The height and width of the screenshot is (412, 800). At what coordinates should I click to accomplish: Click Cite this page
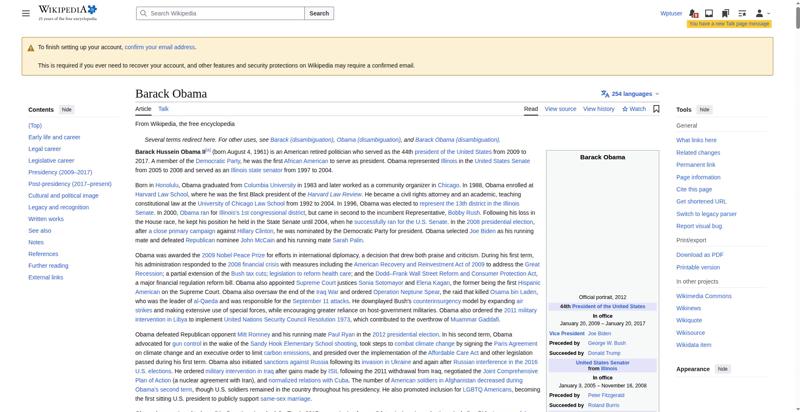[694, 189]
